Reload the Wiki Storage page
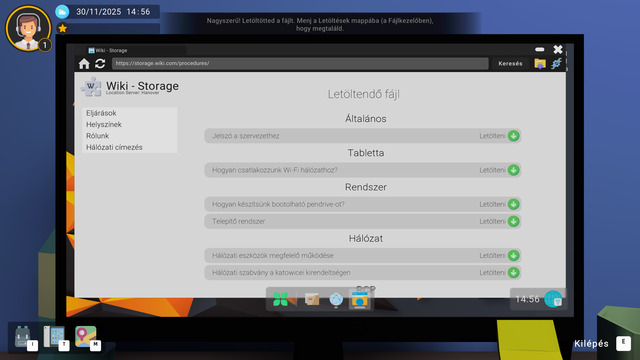The width and height of the screenshot is (640, 360). pos(100,64)
